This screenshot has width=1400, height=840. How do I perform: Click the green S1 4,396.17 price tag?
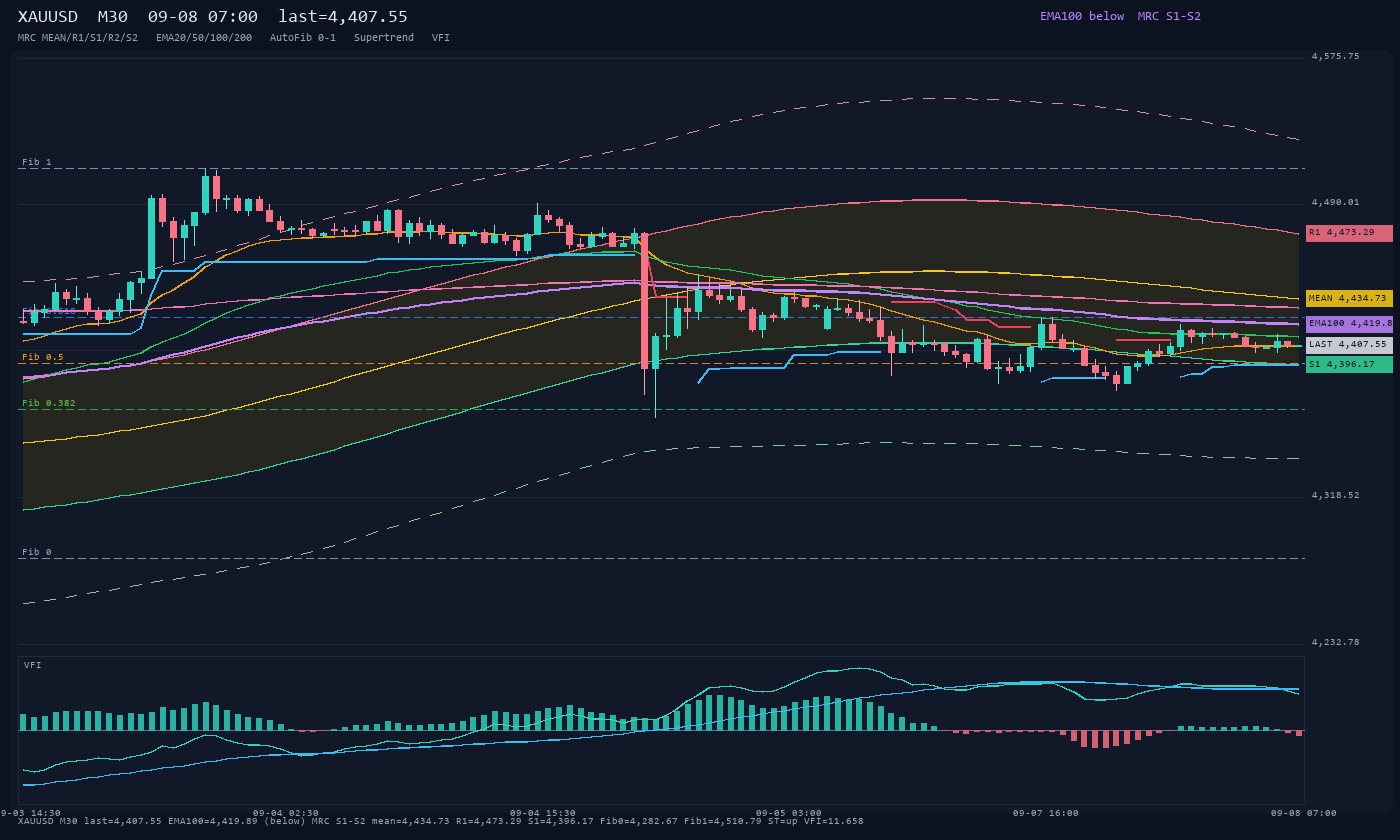[x=1349, y=364]
